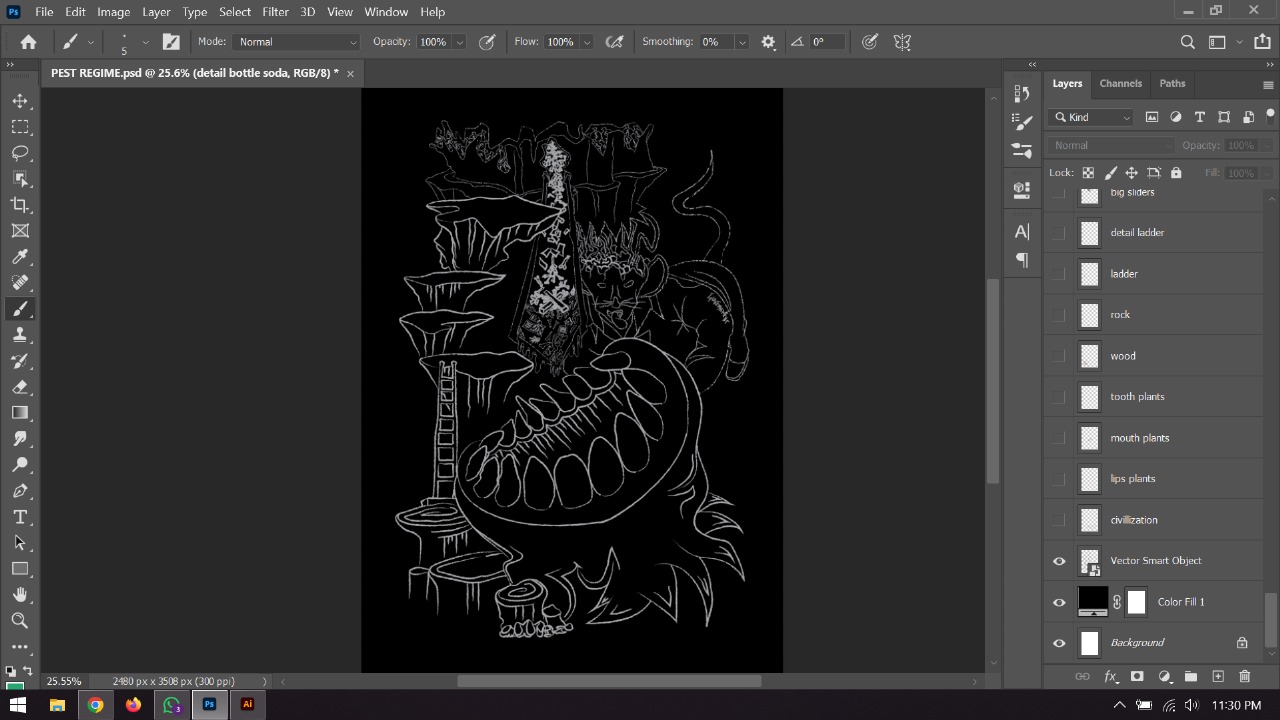Switch to the Paths tab

[x=1172, y=83]
